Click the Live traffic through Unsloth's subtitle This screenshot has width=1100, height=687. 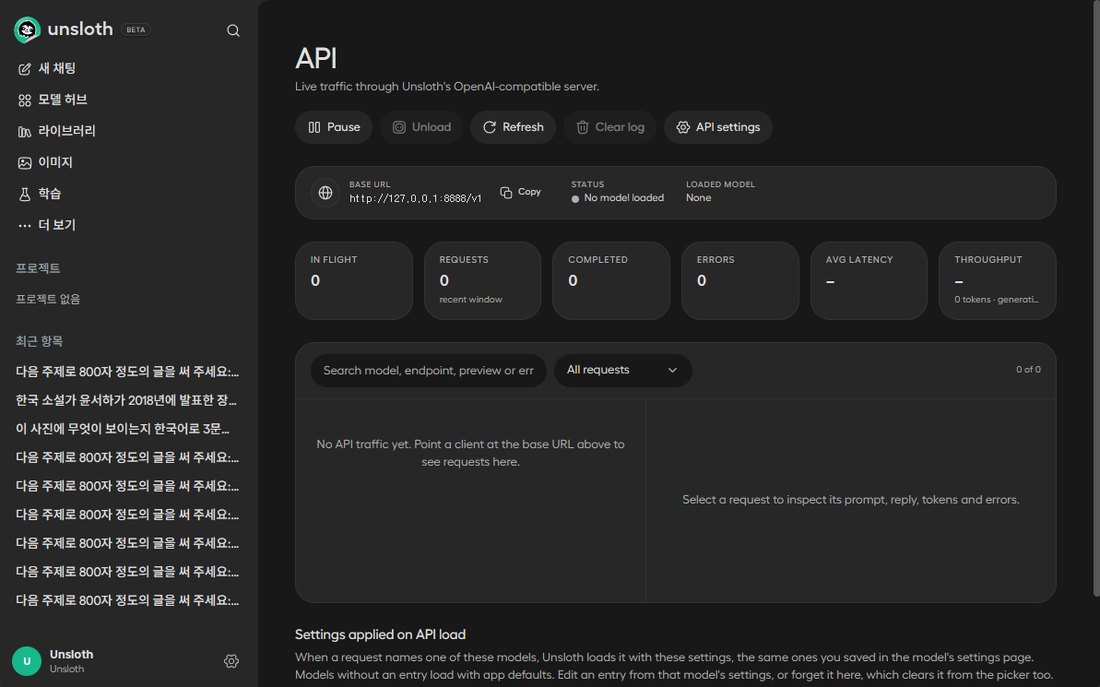click(447, 86)
